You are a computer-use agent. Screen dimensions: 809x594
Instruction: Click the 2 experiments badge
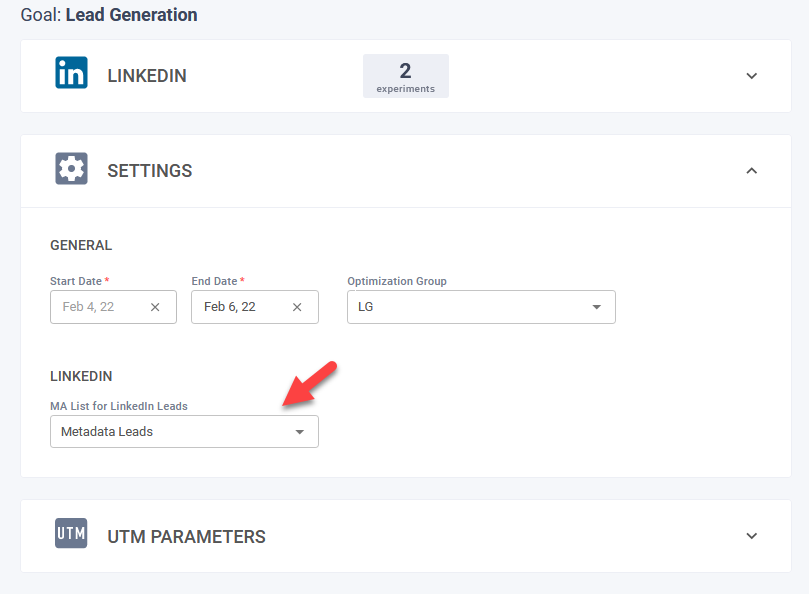405,76
